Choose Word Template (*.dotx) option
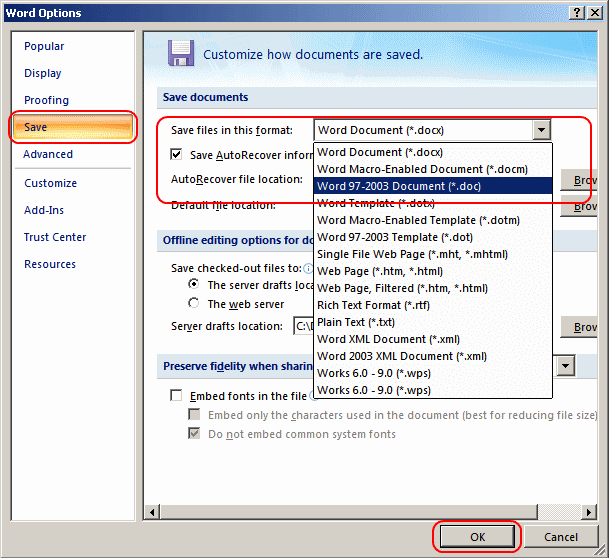 (433, 203)
